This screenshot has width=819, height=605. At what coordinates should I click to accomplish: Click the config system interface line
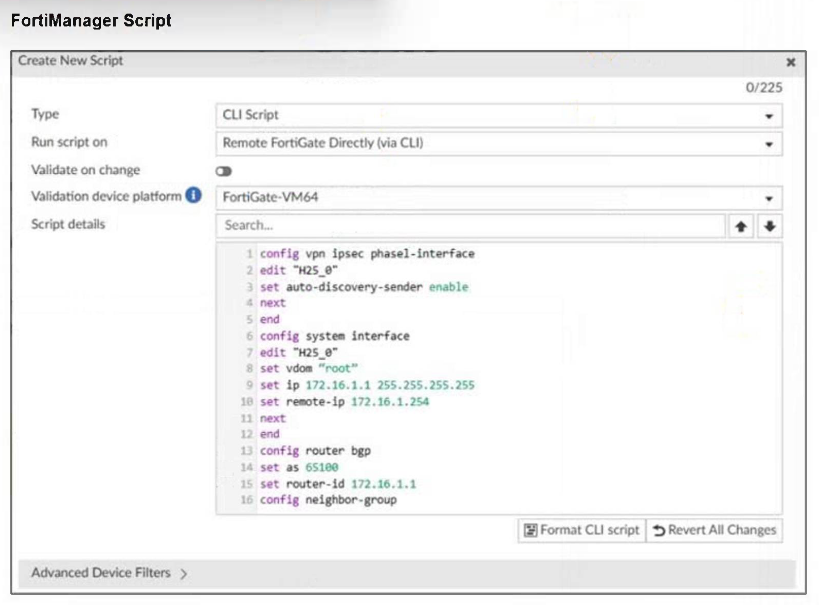pos(334,336)
